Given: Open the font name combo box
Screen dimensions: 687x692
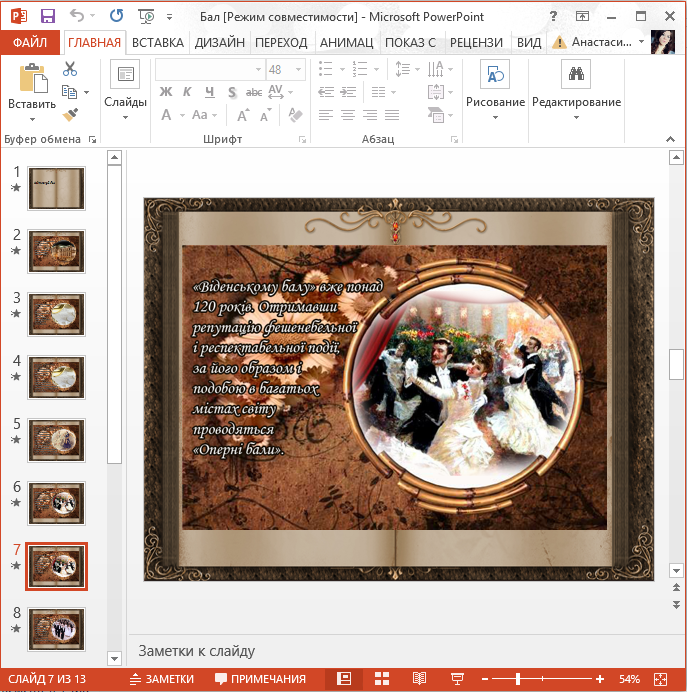Looking at the screenshot, I should [210, 69].
